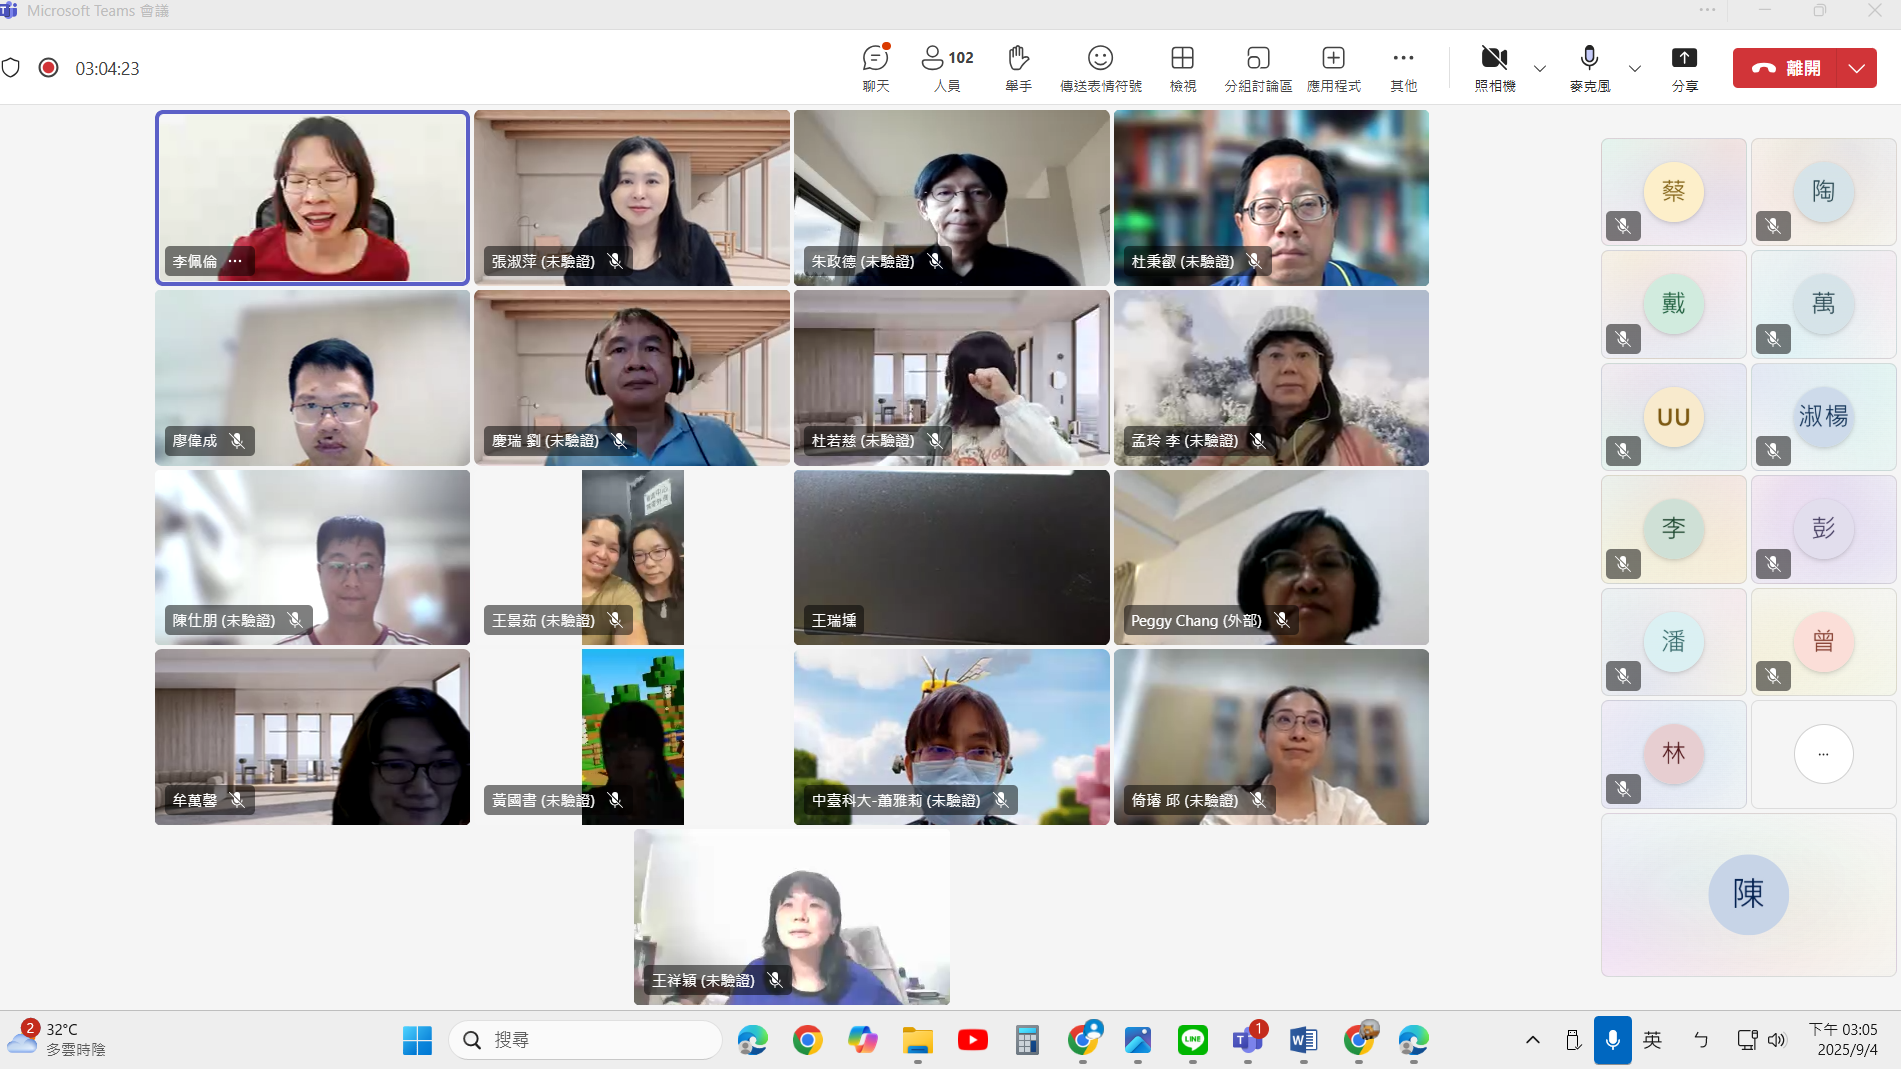Viewport: 1901px width, 1069px height.
Task: Open the send reactions (傳送表情符號) menu
Action: [1100, 67]
